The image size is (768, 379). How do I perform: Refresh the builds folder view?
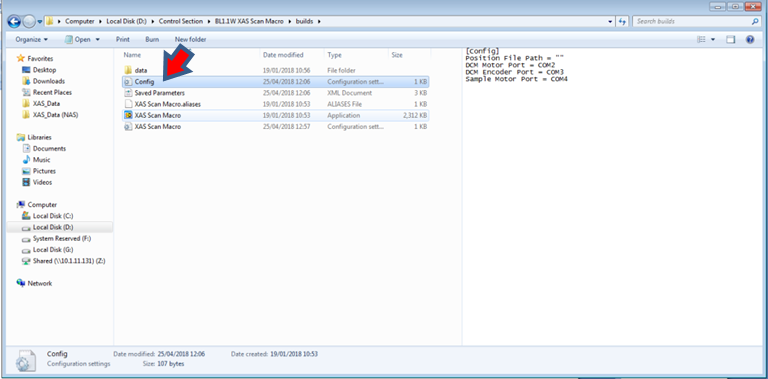pyautogui.click(x=622, y=22)
